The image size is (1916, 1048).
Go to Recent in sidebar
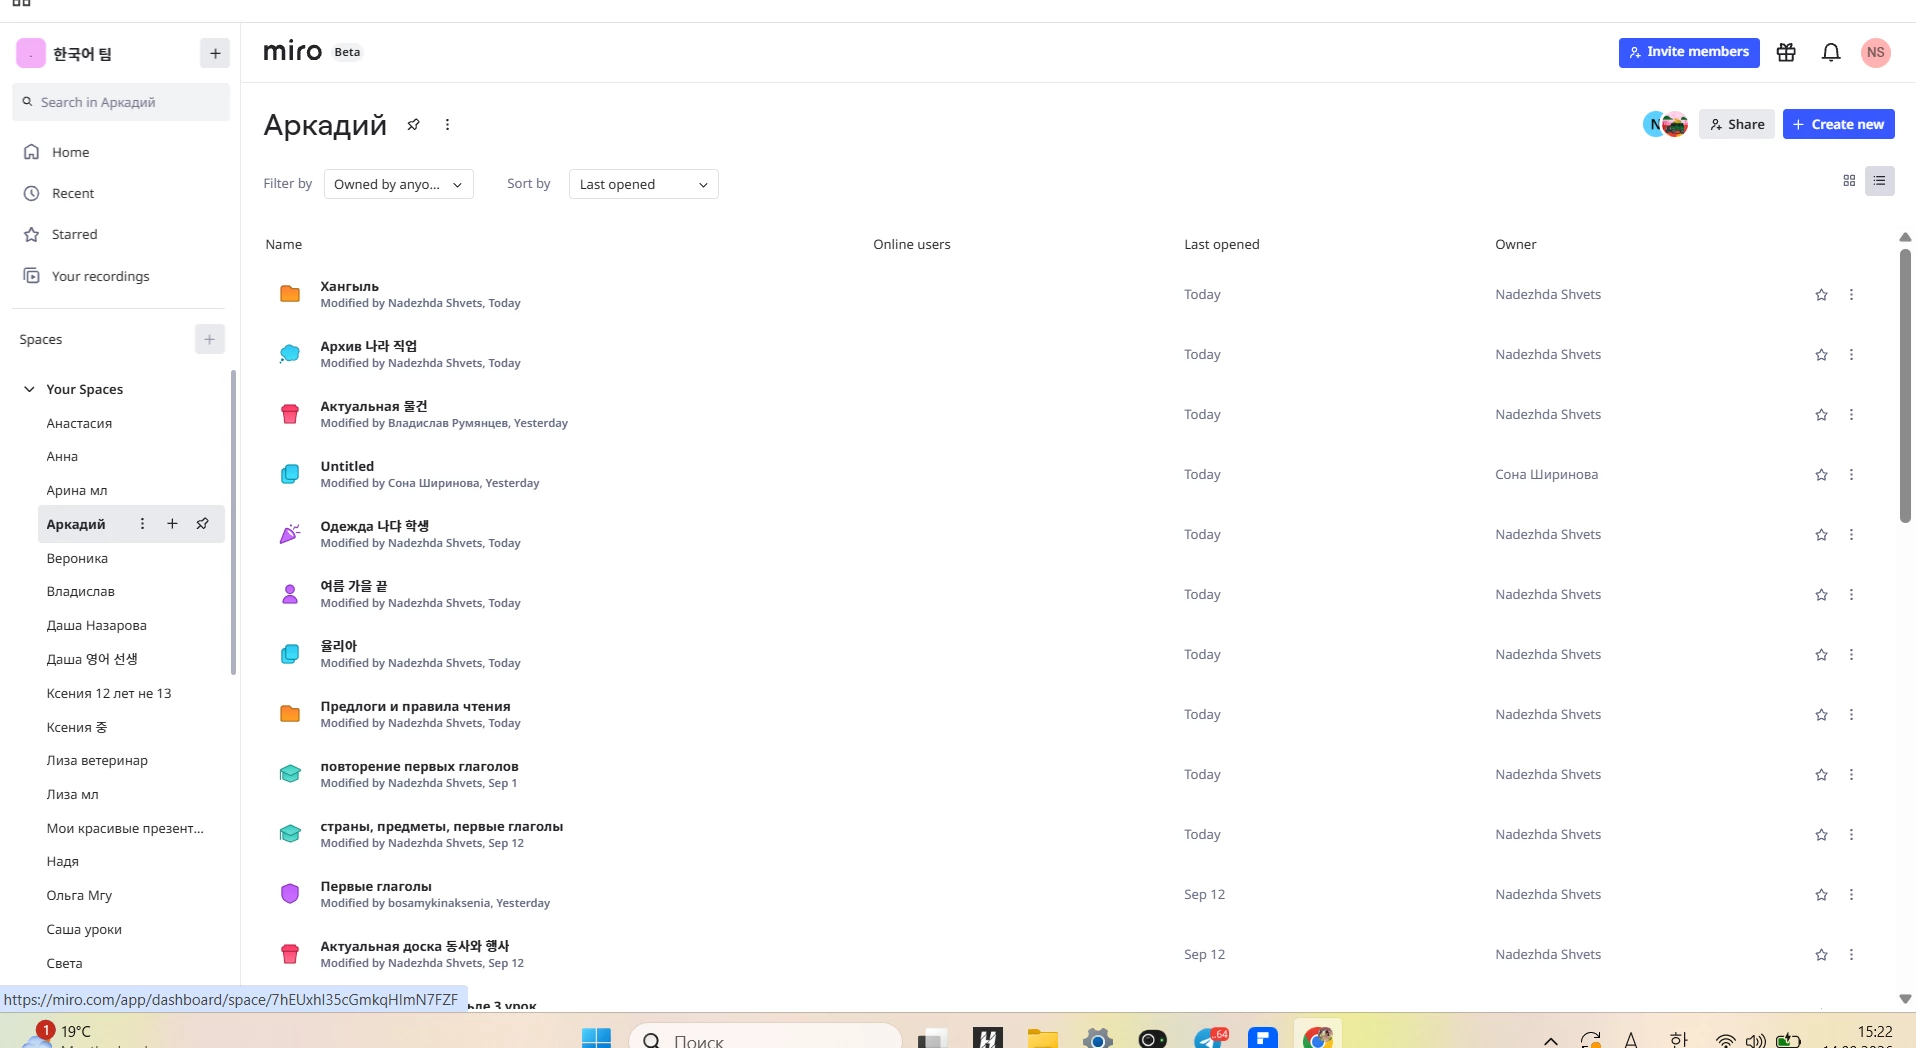72,193
